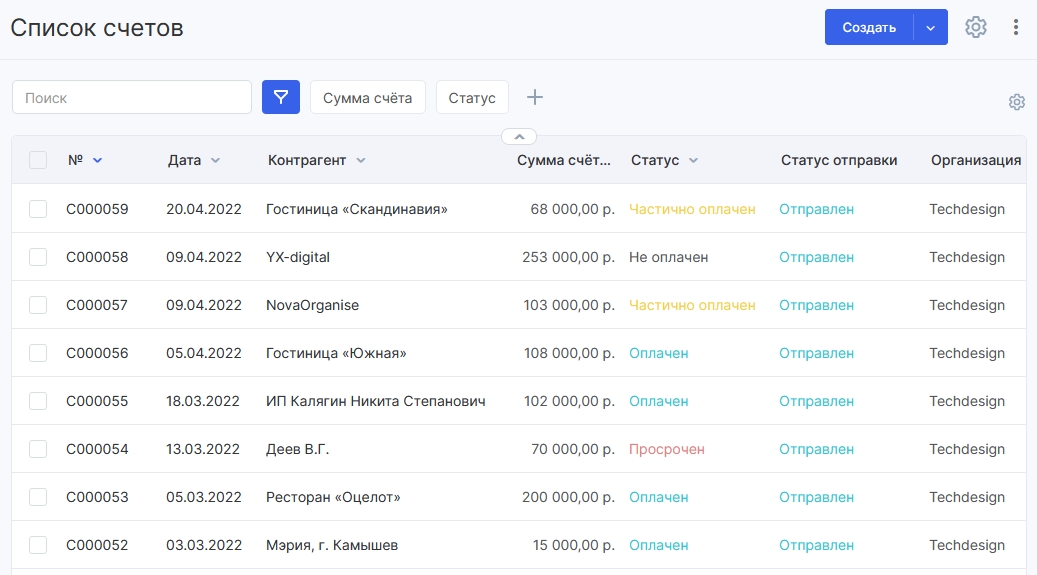Screen dimensions: 1037x575
Task: Expand the Создать button dropdown arrow
Action: (931, 27)
